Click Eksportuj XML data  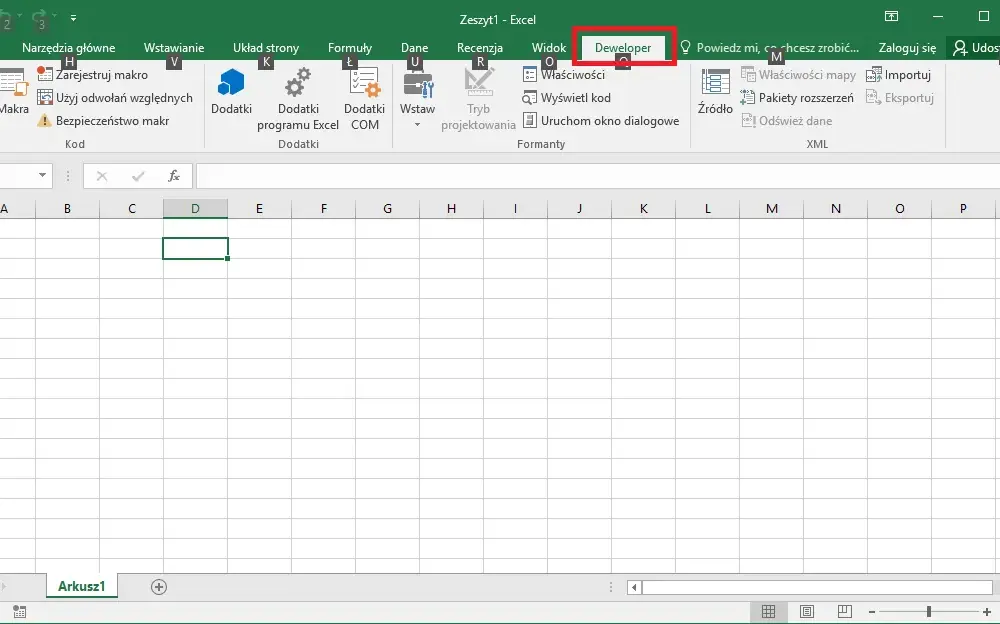(900, 98)
